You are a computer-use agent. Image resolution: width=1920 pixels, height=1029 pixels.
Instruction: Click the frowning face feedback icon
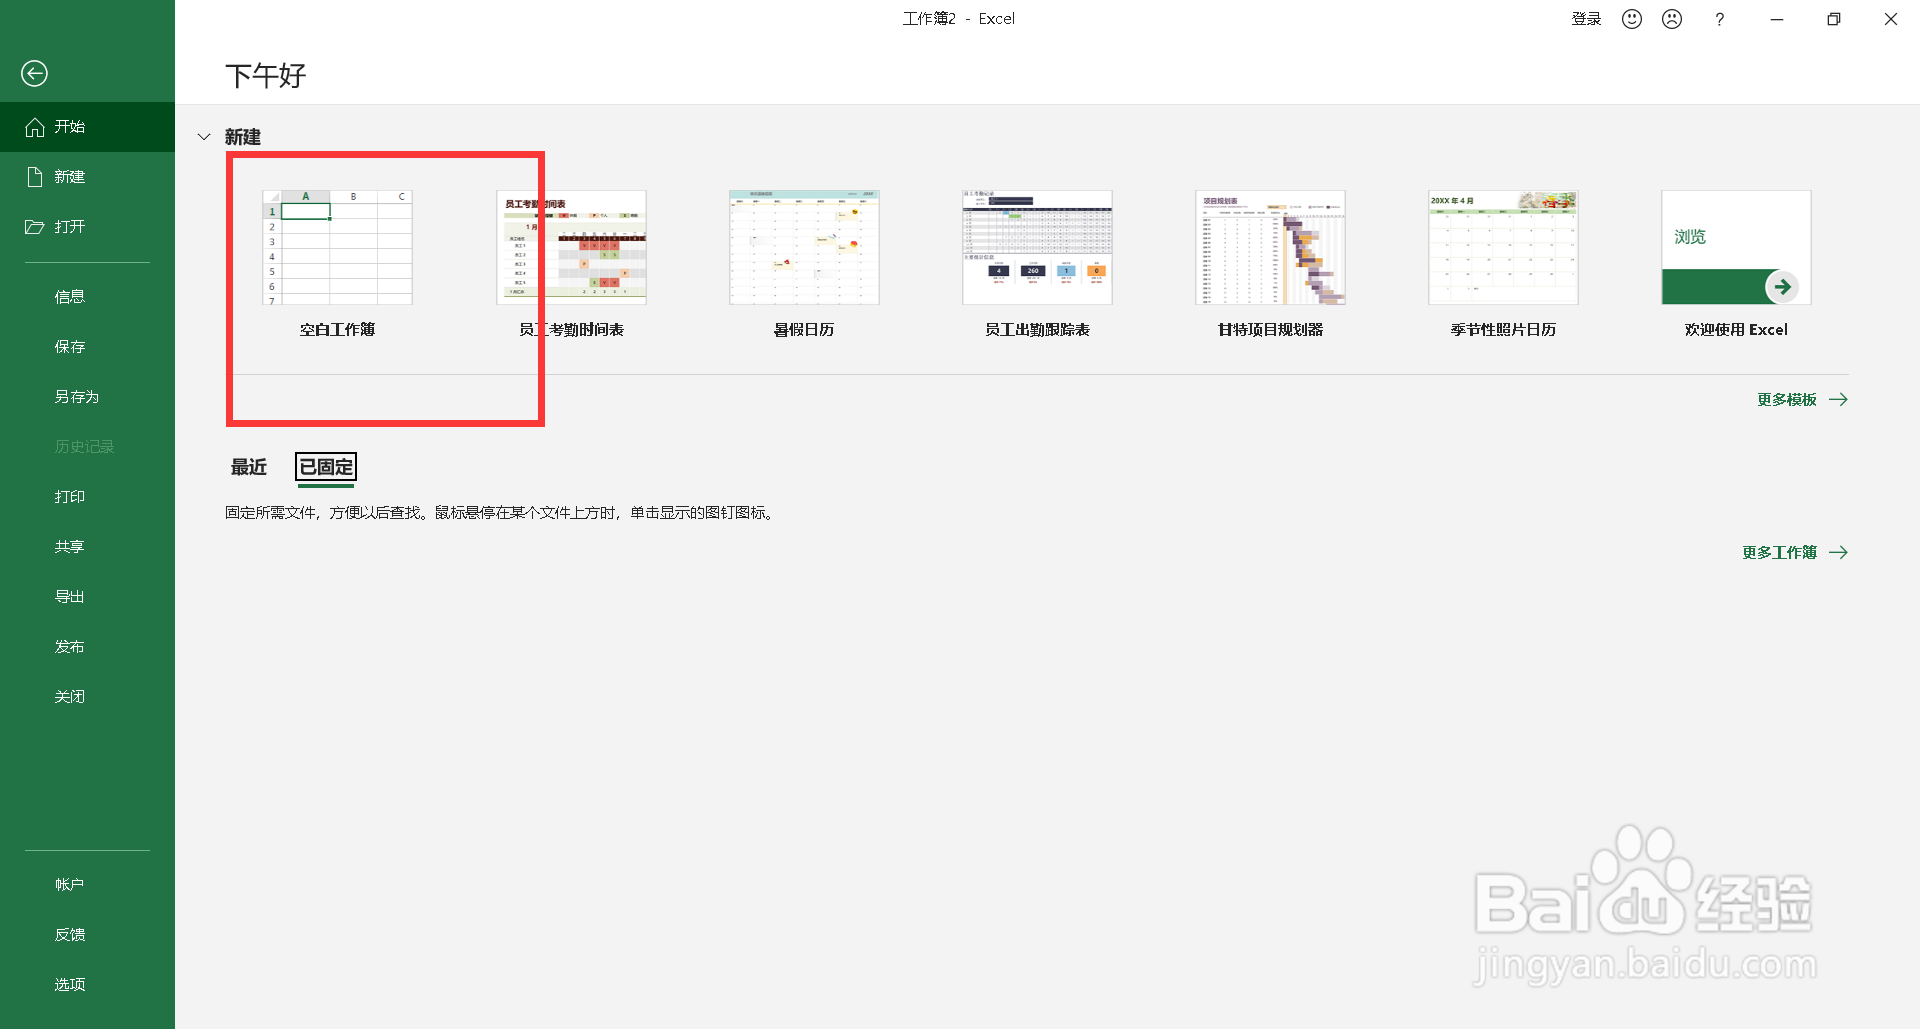(1672, 19)
